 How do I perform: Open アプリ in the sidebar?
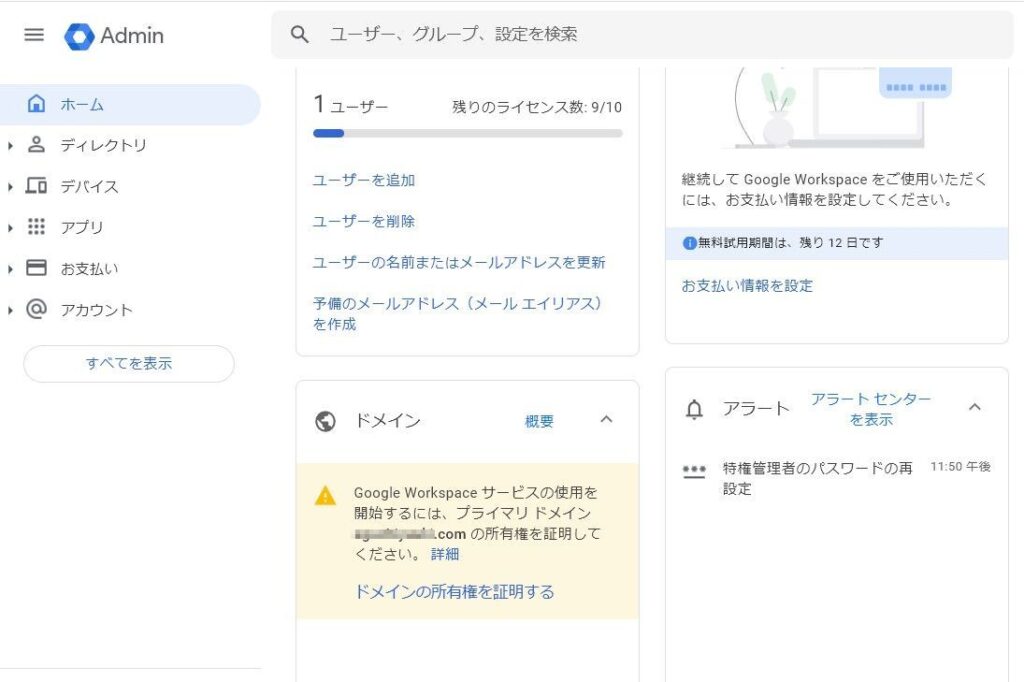(x=82, y=227)
